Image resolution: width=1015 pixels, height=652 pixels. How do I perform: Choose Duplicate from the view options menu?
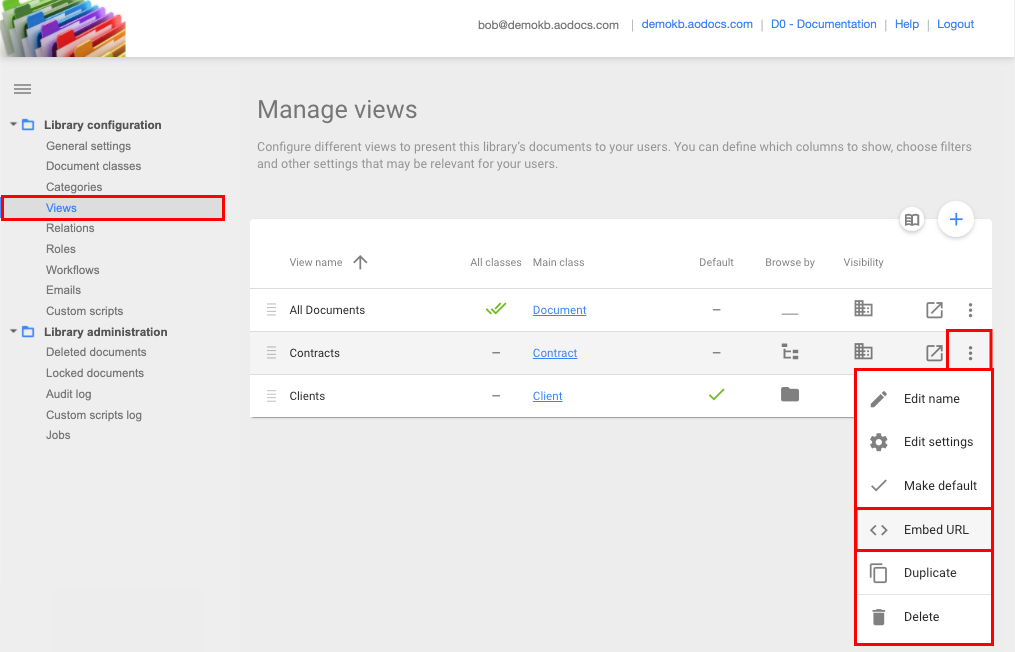point(931,572)
